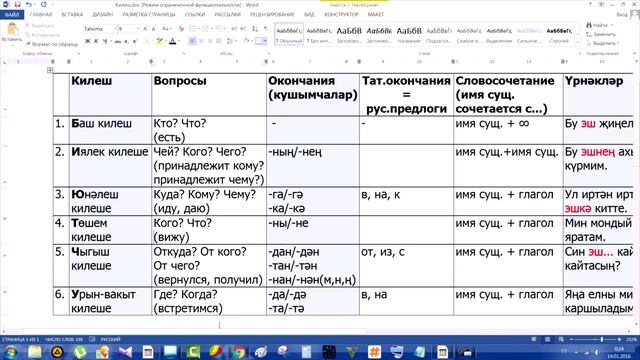
Task: Click the increase indent icon
Action: coord(243,29)
